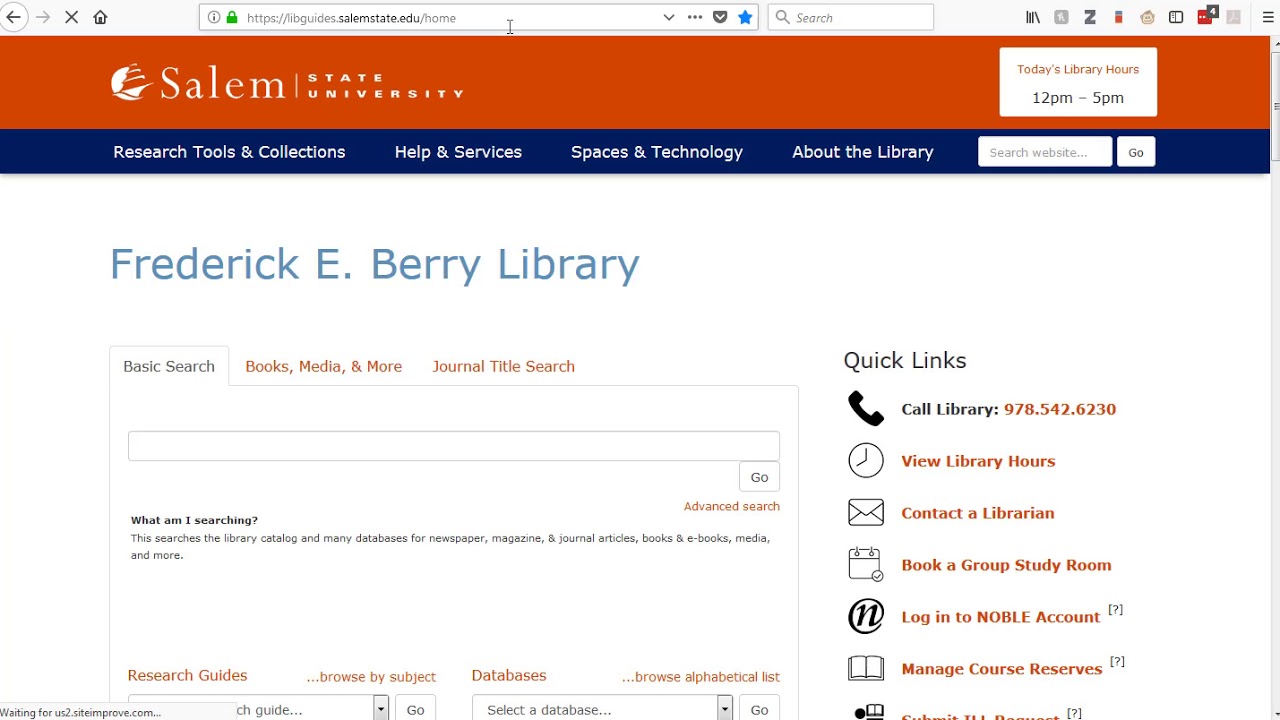1280x720 pixels.
Task: Click Go next to database dropdown
Action: tap(759, 709)
